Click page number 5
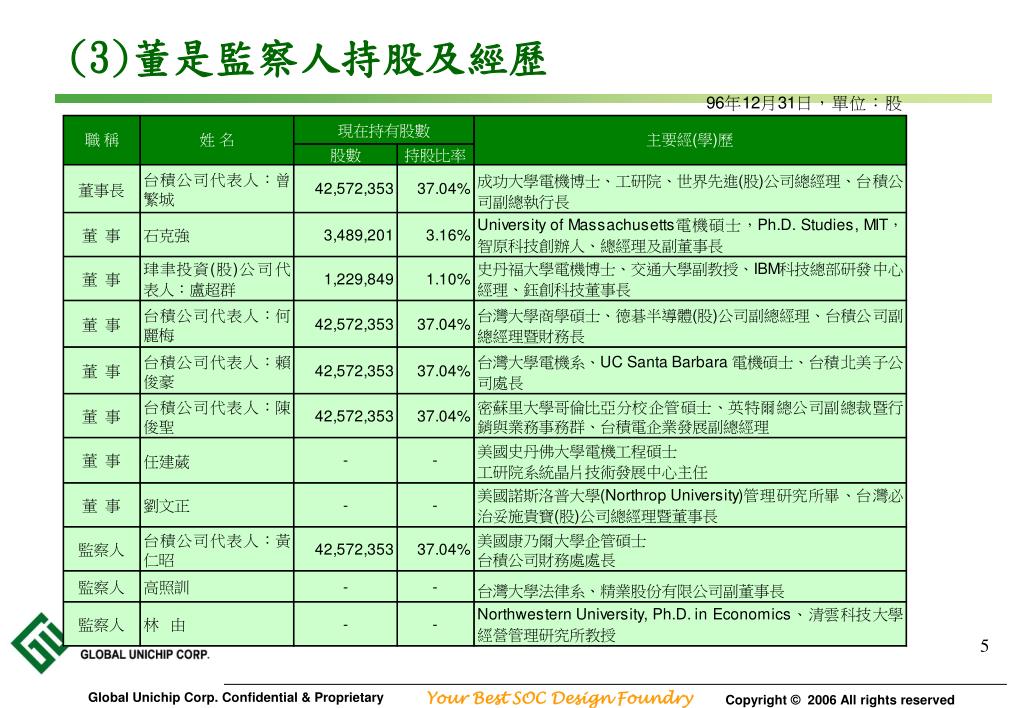This screenshot has height=708, width=1023. tap(985, 646)
